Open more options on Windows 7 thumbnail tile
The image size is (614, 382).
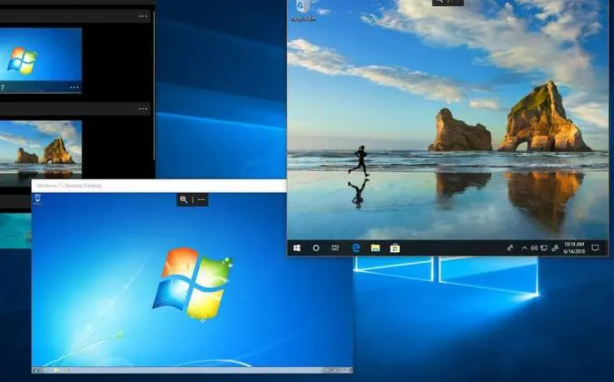74,87
